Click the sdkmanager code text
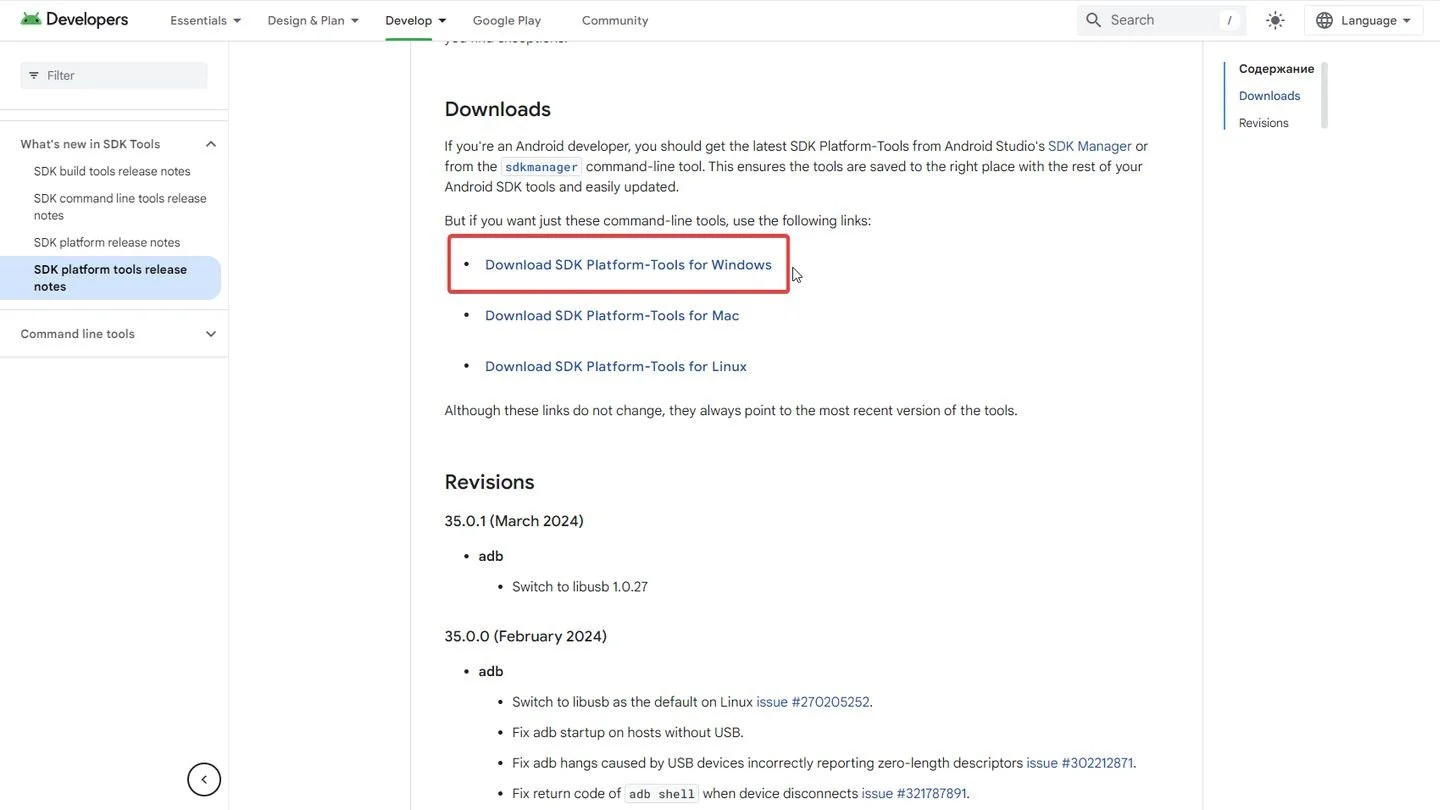Screen dimensions: 1440x810 pyautogui.click(x=541, y=167)
